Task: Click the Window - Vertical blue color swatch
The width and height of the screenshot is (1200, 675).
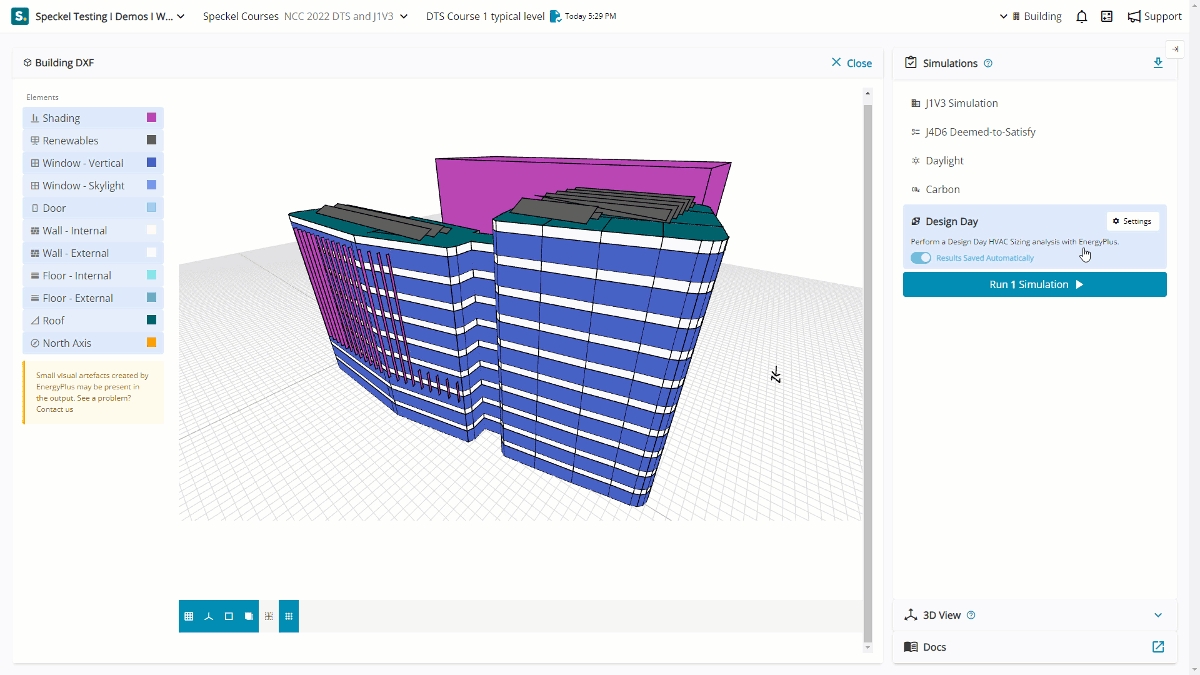Action: (x=152, y=163)
